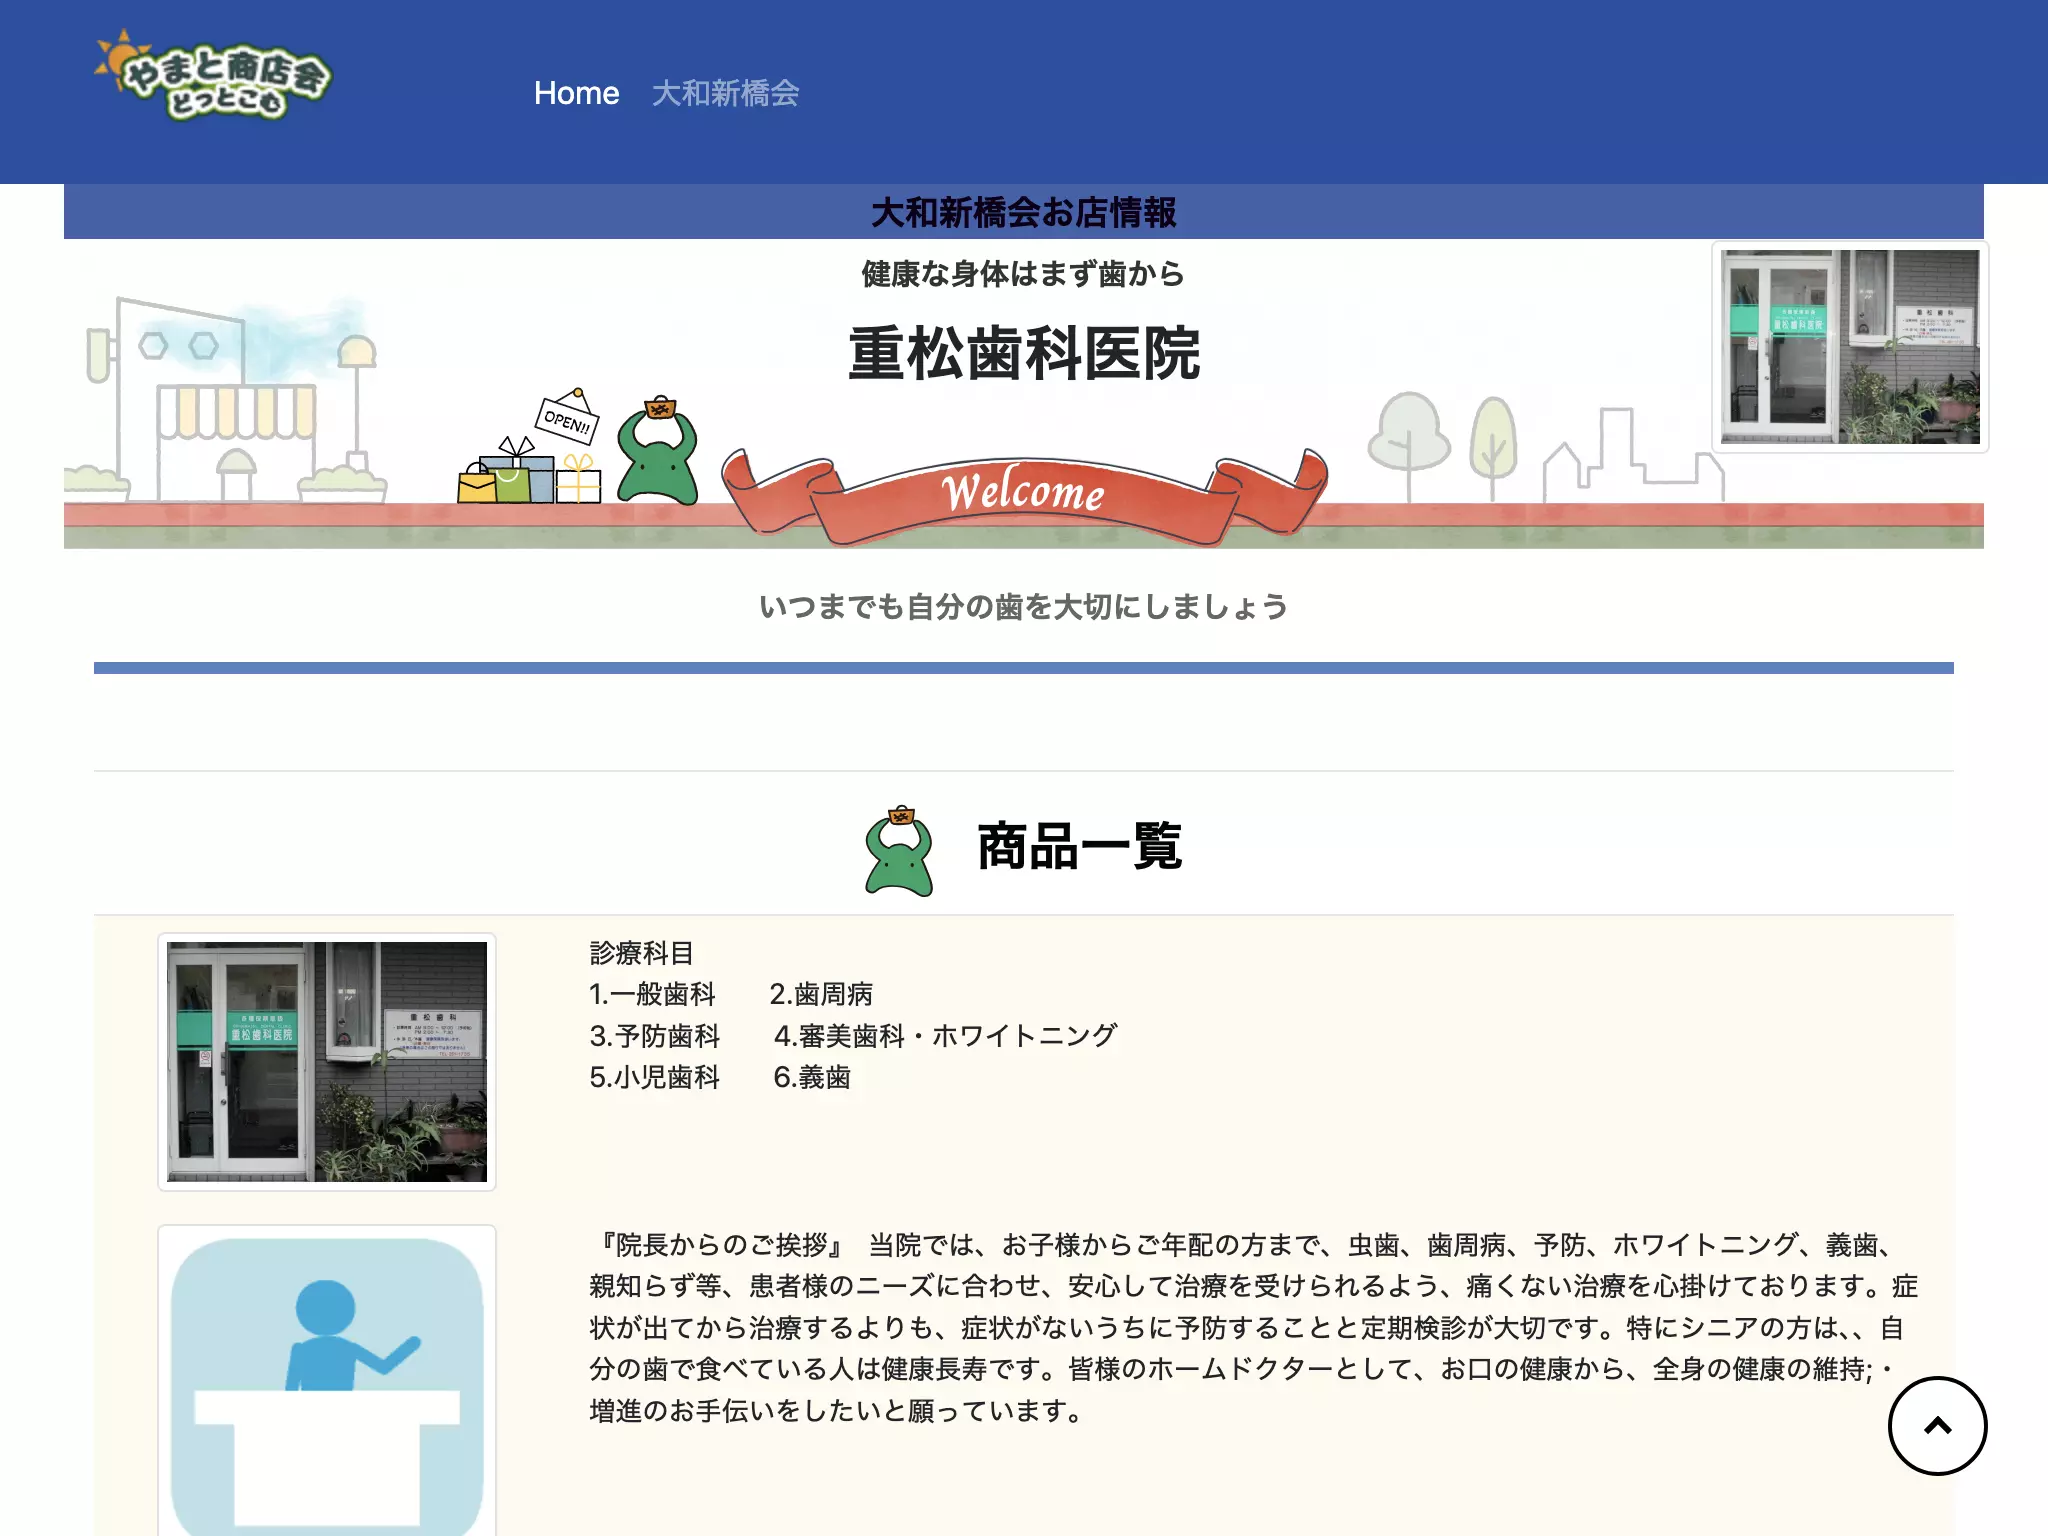Screen dimensions: 2048x1536
Task: Click the green mascot in the banner
Action: [657, 450]
